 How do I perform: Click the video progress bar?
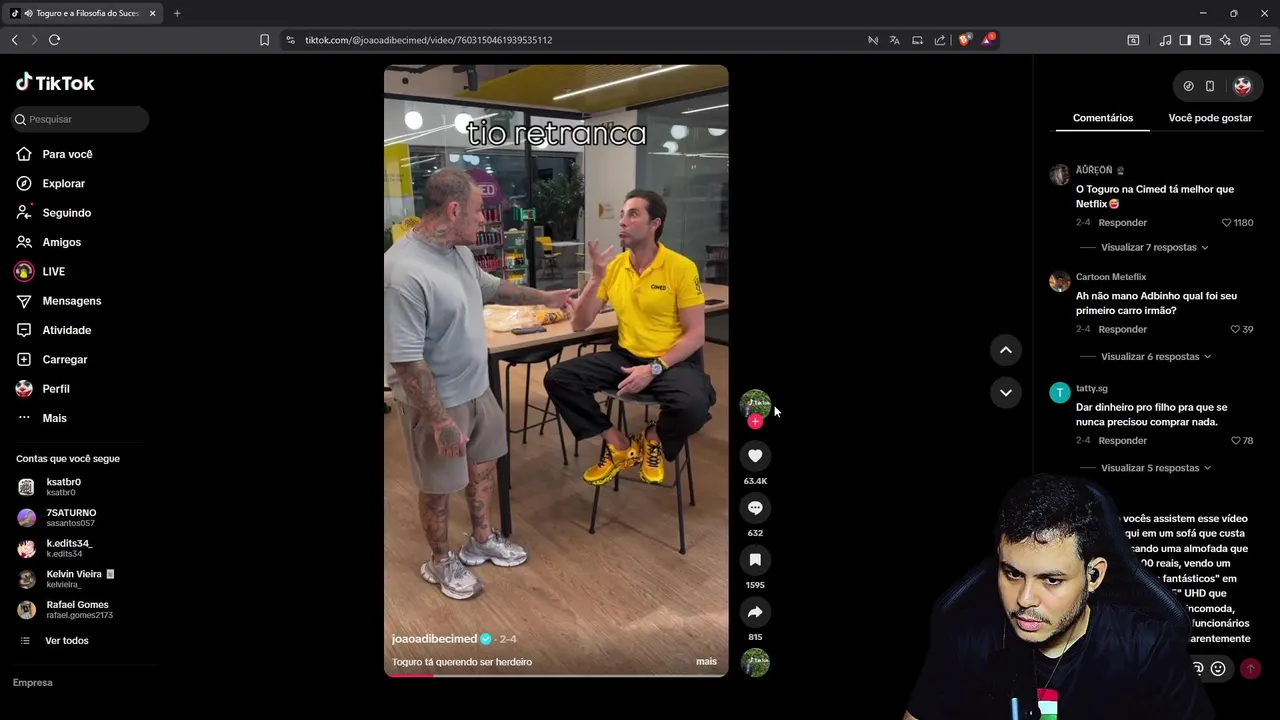(x=556, y=675)
